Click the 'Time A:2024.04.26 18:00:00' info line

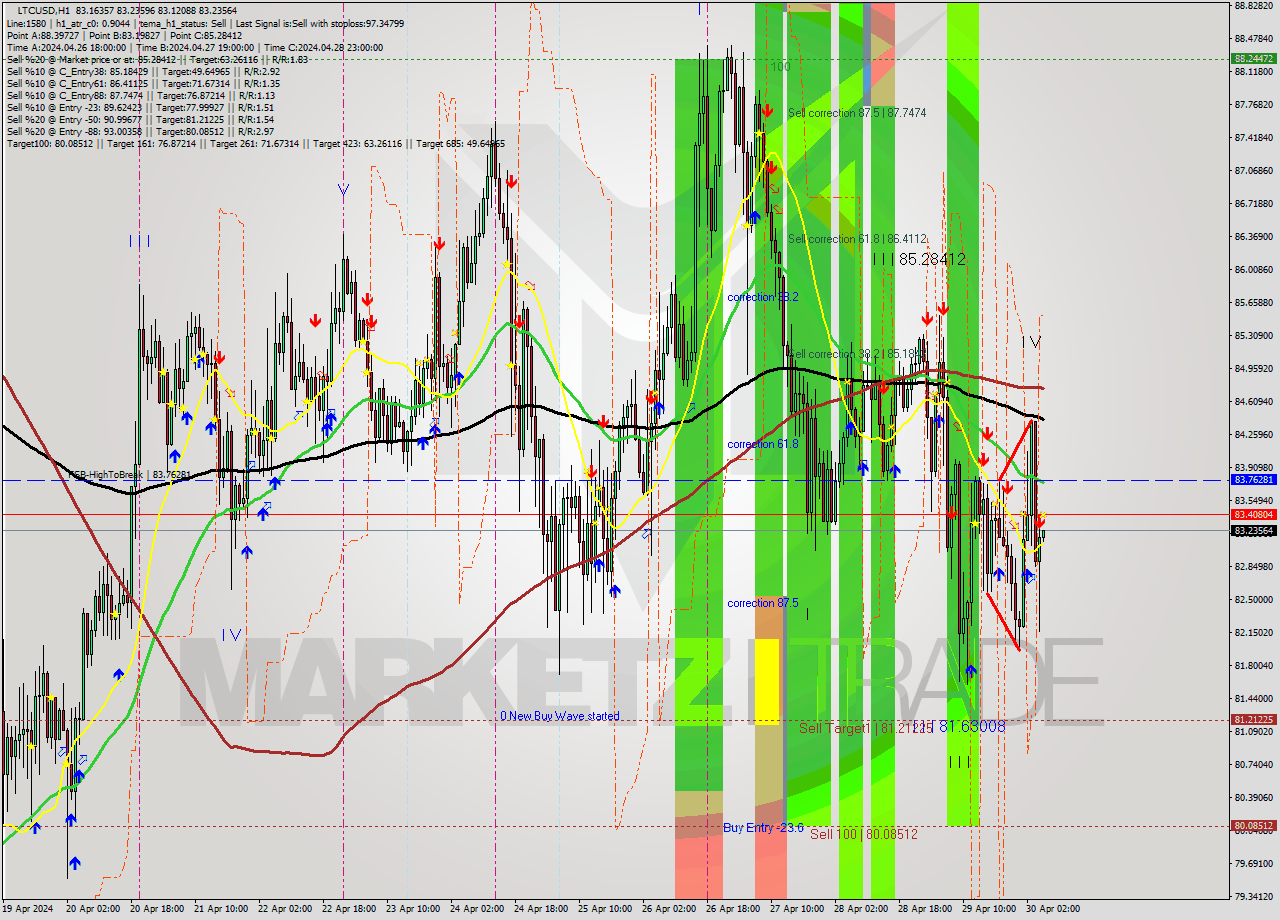click(195, 47)
